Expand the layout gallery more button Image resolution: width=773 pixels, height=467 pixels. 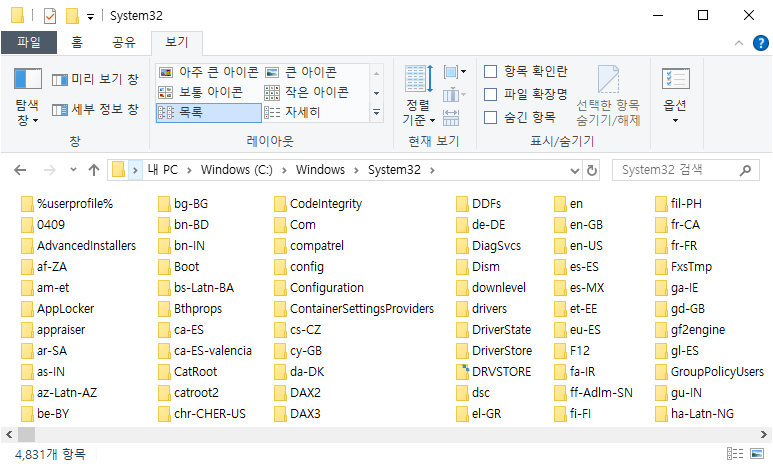click(376, 112)
